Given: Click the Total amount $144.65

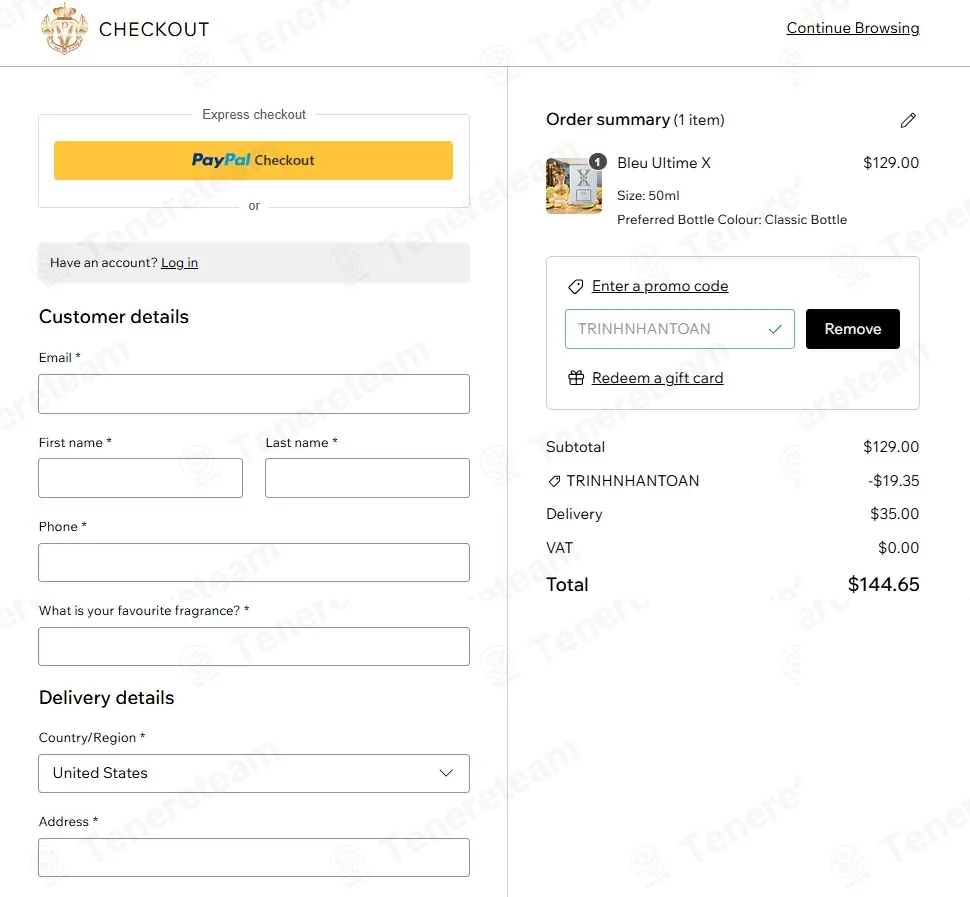Looking at the screenshot, I should (883, 585).
